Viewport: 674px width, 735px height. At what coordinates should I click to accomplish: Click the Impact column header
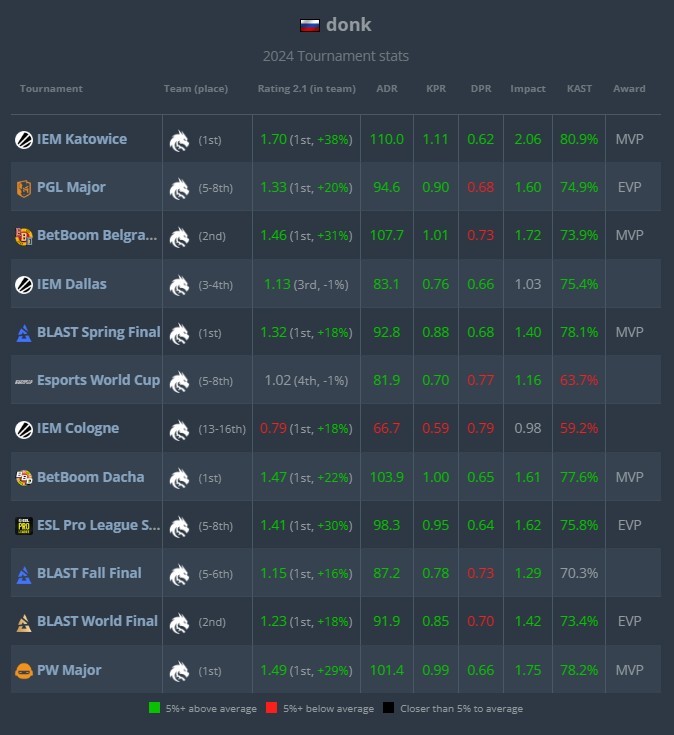click(528, 89)
